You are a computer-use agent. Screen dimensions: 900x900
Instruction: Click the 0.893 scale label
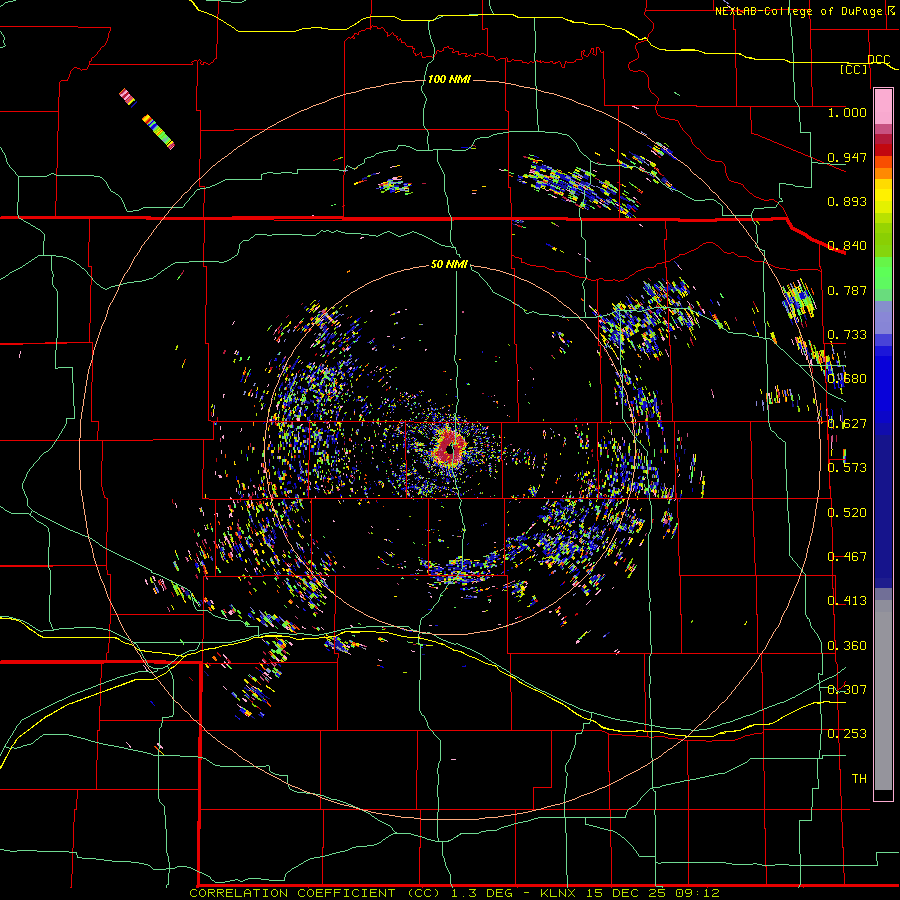coord(847,201)
